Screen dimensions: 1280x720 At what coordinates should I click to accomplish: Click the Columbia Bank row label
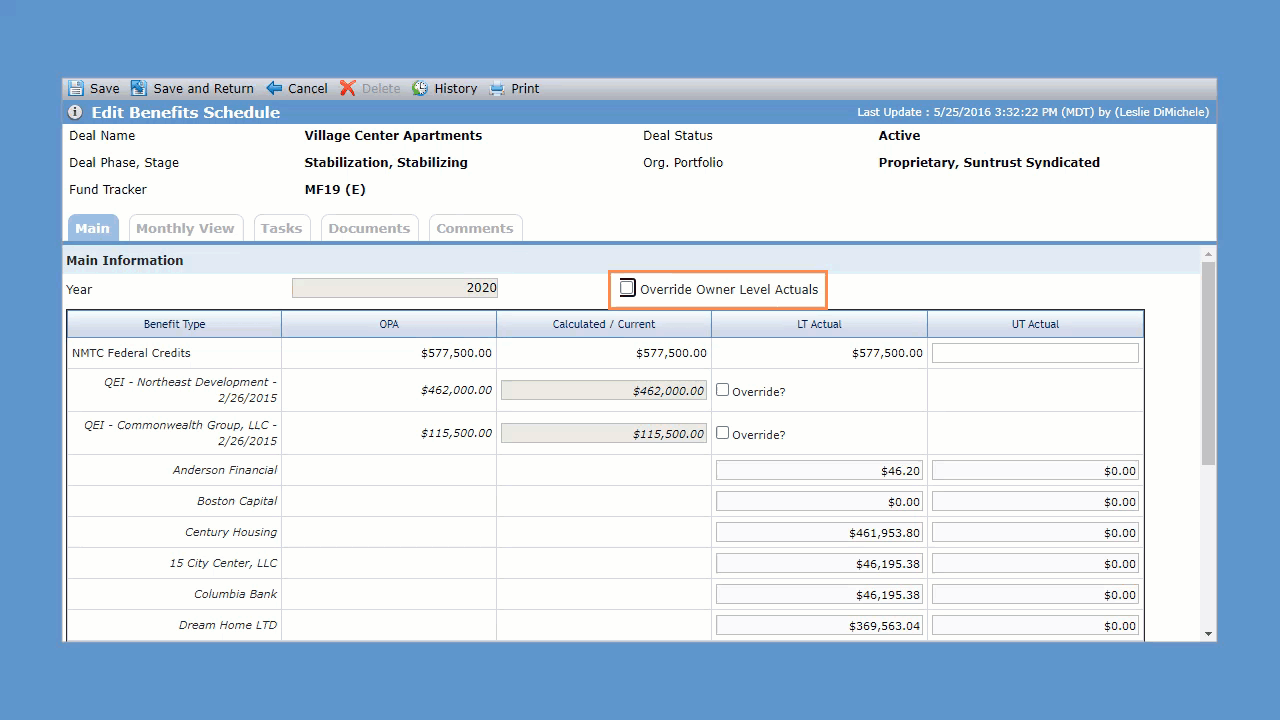click(236, 594)
